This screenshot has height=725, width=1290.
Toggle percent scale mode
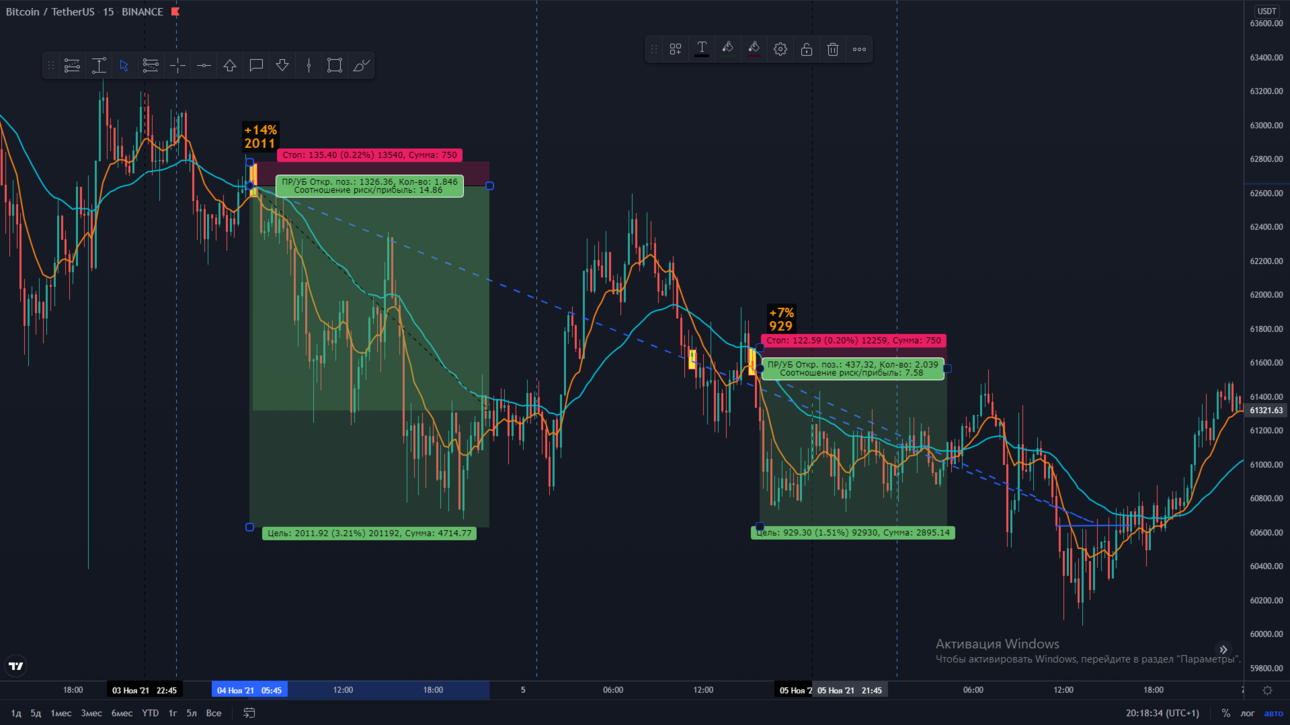coord(1226,713)
